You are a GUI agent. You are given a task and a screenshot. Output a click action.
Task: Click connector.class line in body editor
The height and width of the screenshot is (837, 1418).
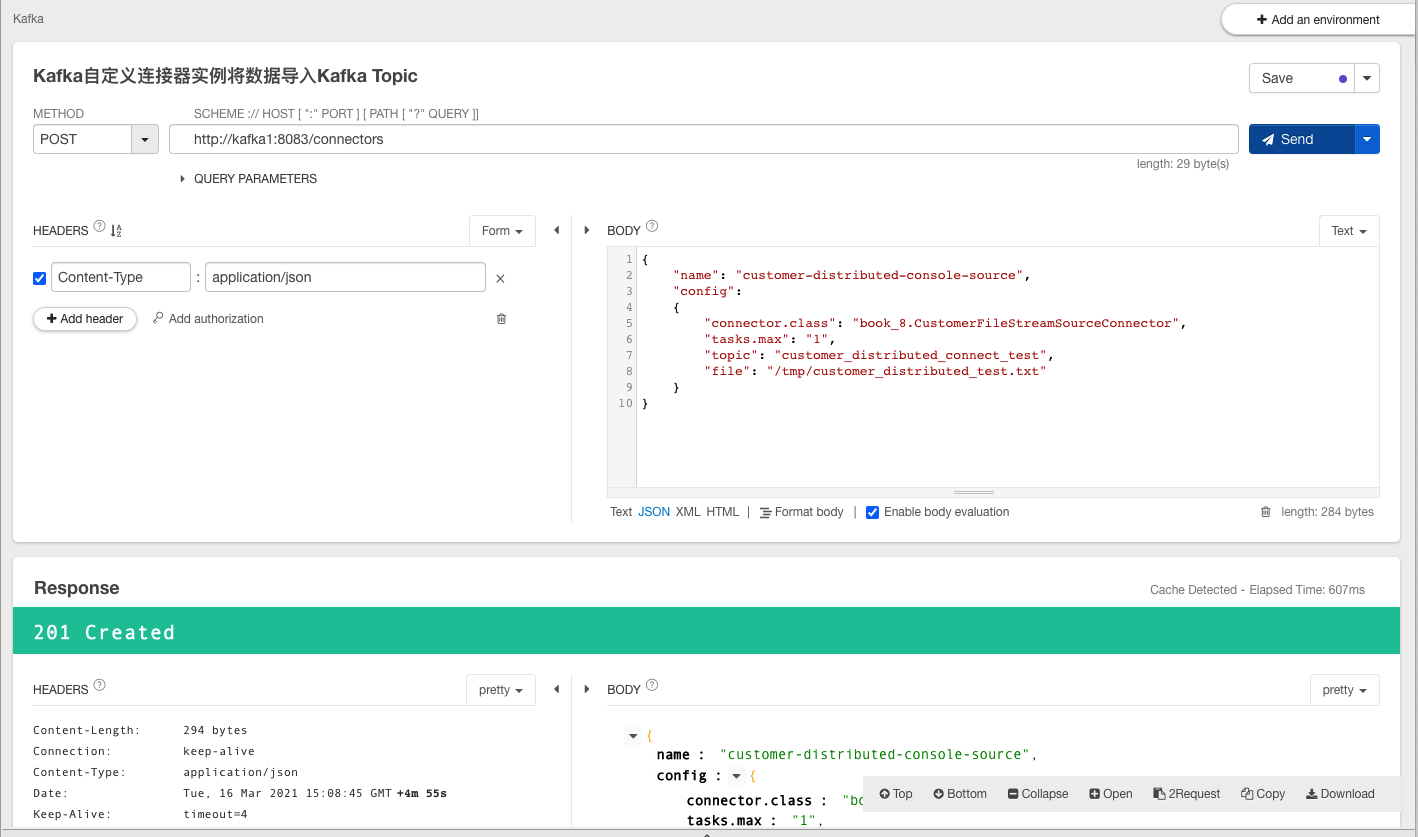945,323
